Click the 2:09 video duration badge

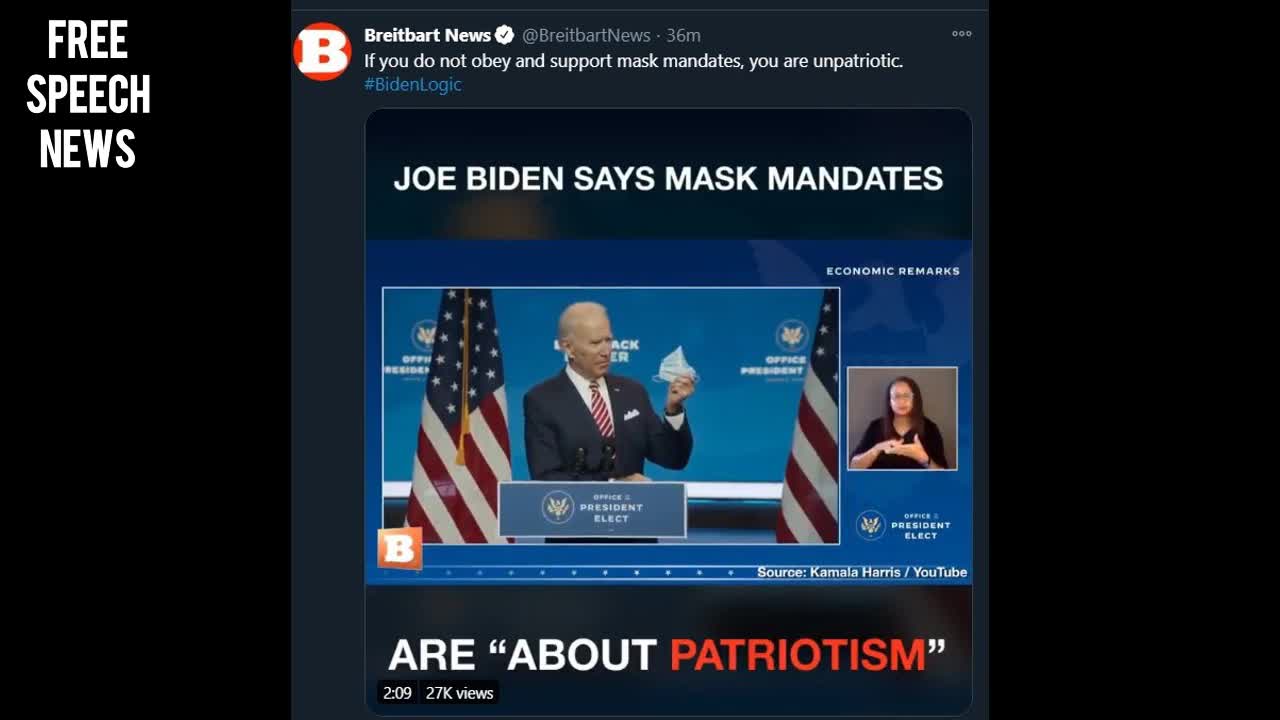397,692
